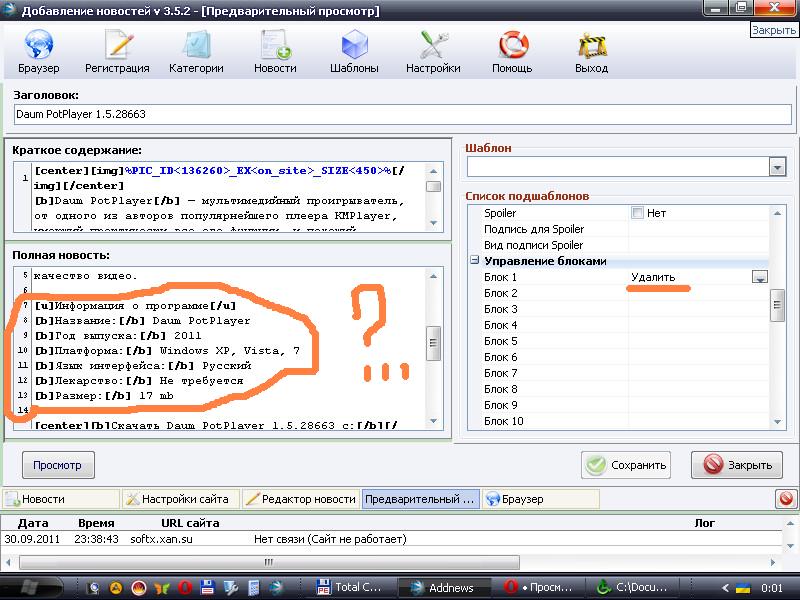Click Список подшаблонов scrollbar thumb
The width and height of the screenshot is (800, 600).
tap(777, 305)
